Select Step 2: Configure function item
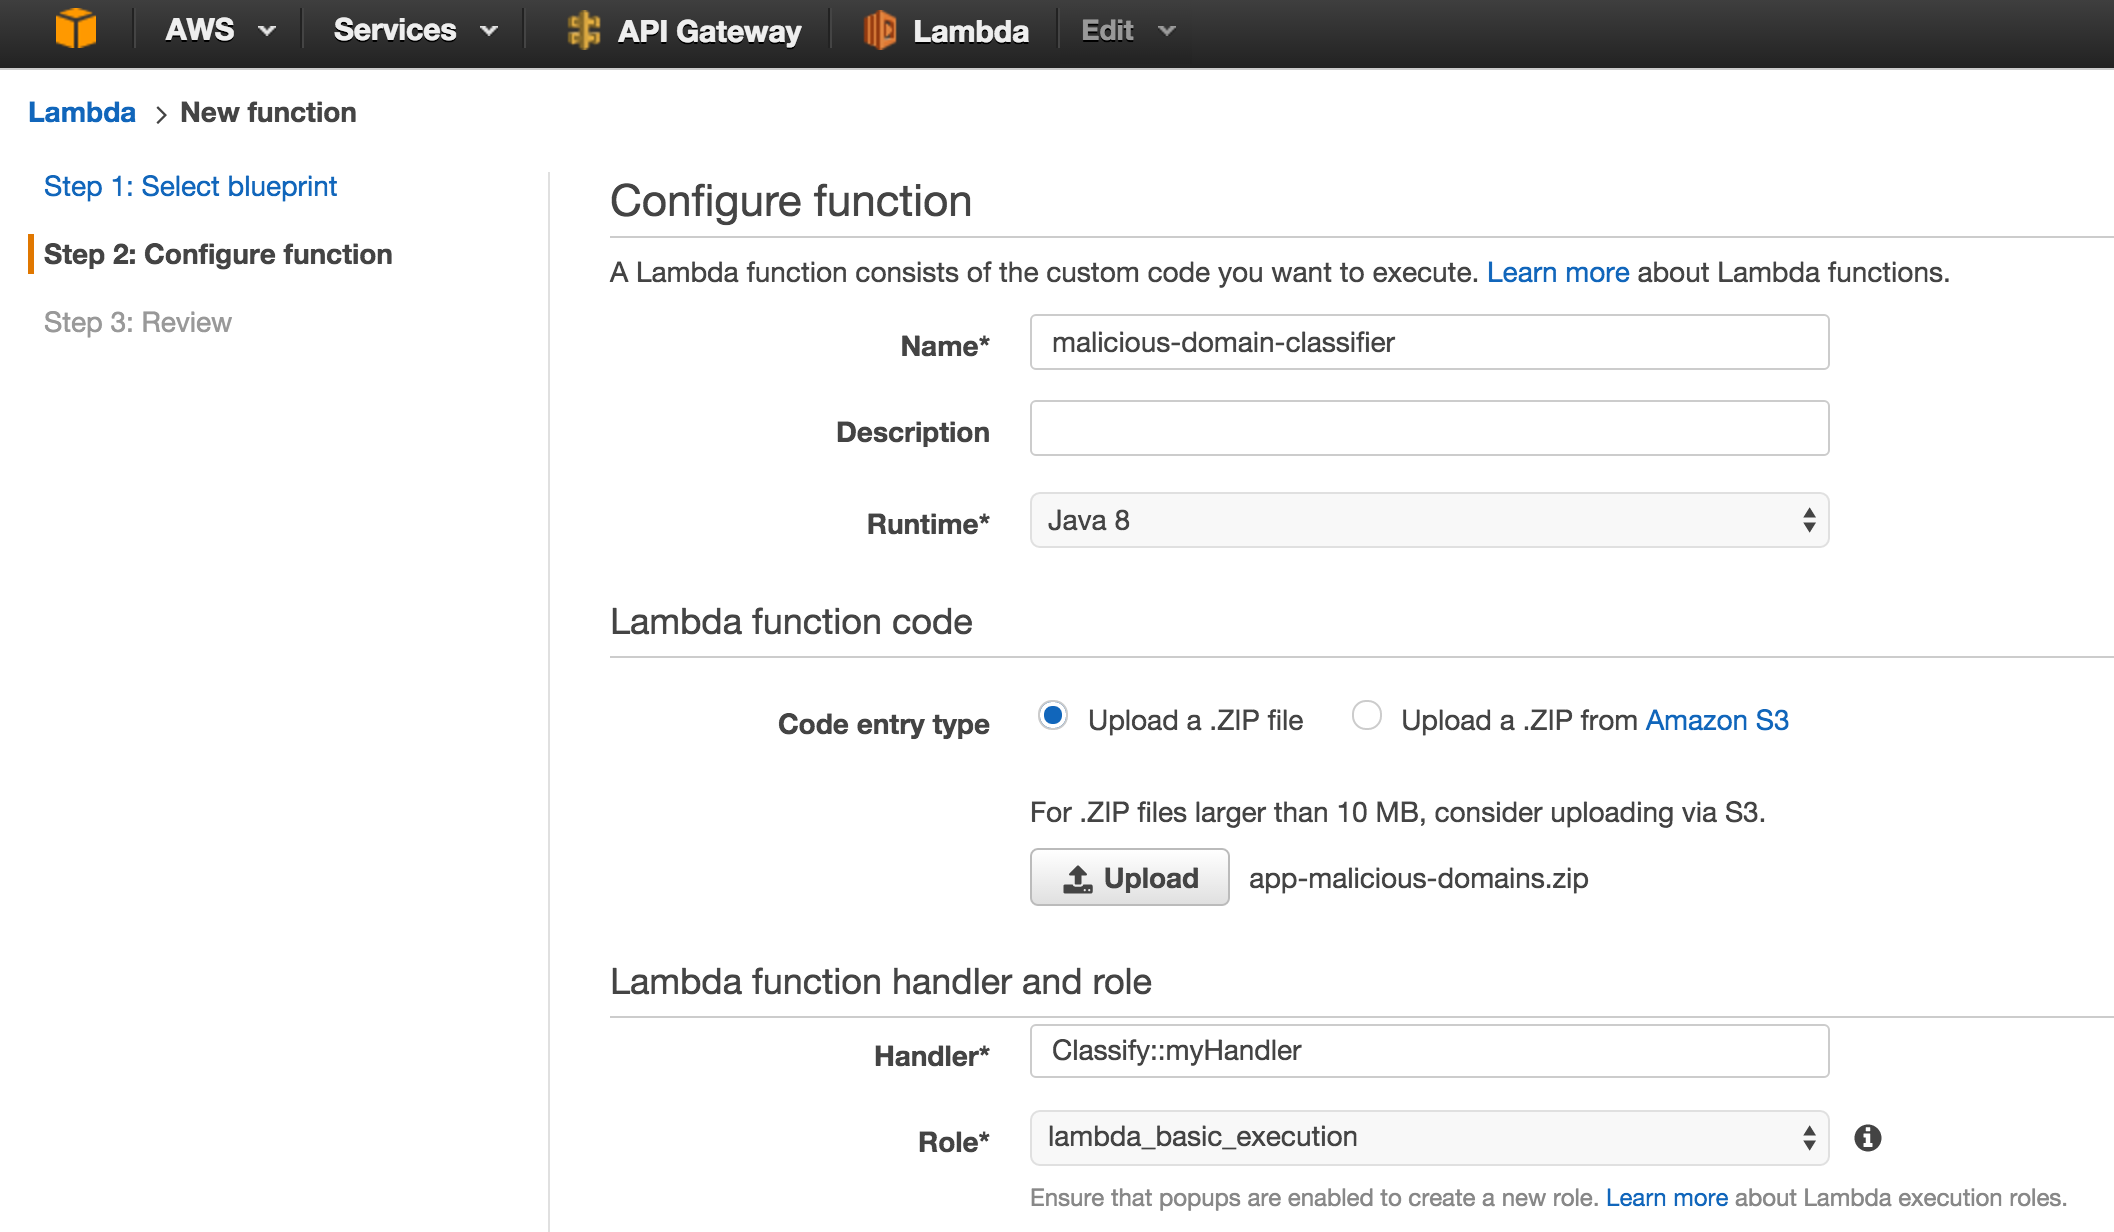The height and width of the screenshot is (1232, 2114). coord(217,254)
